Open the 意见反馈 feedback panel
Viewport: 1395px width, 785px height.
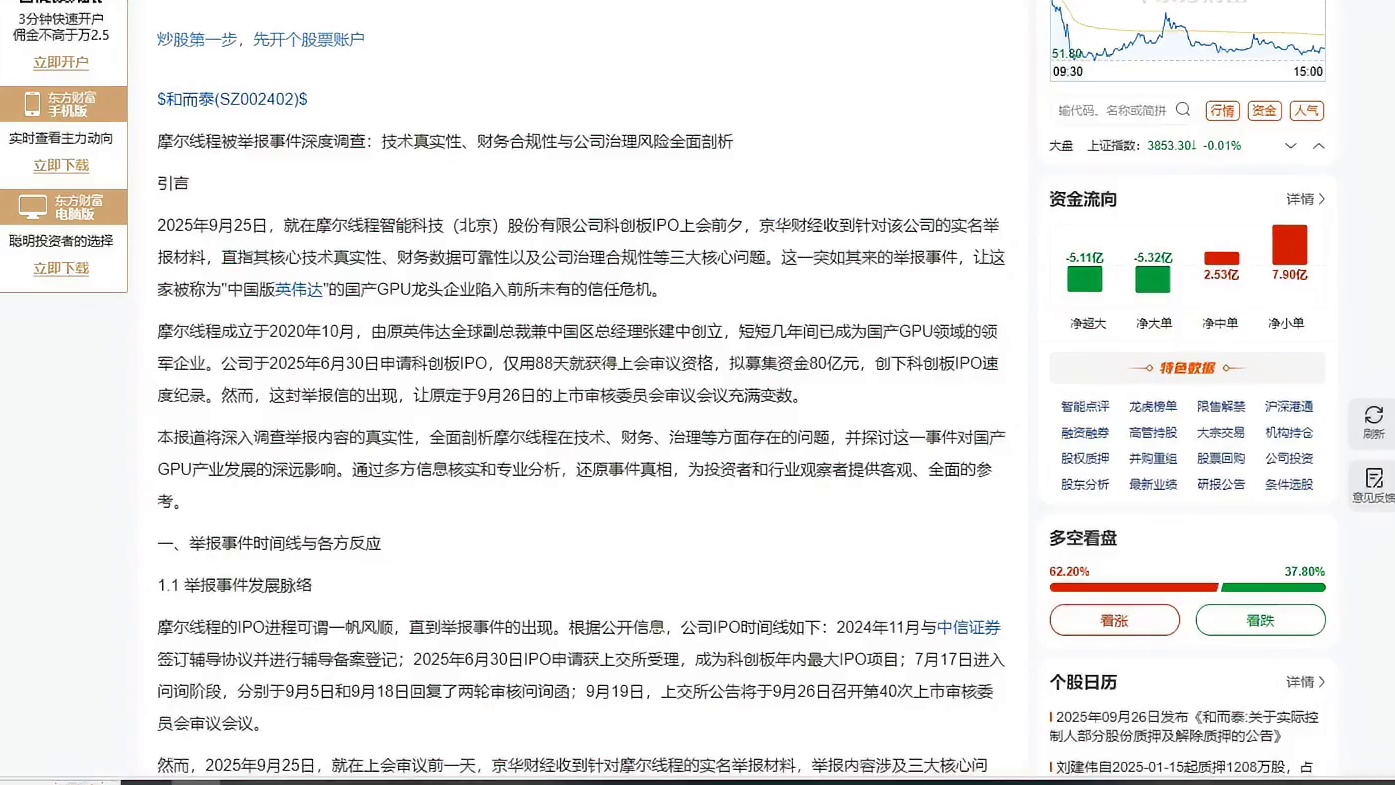click(1373, 481)
